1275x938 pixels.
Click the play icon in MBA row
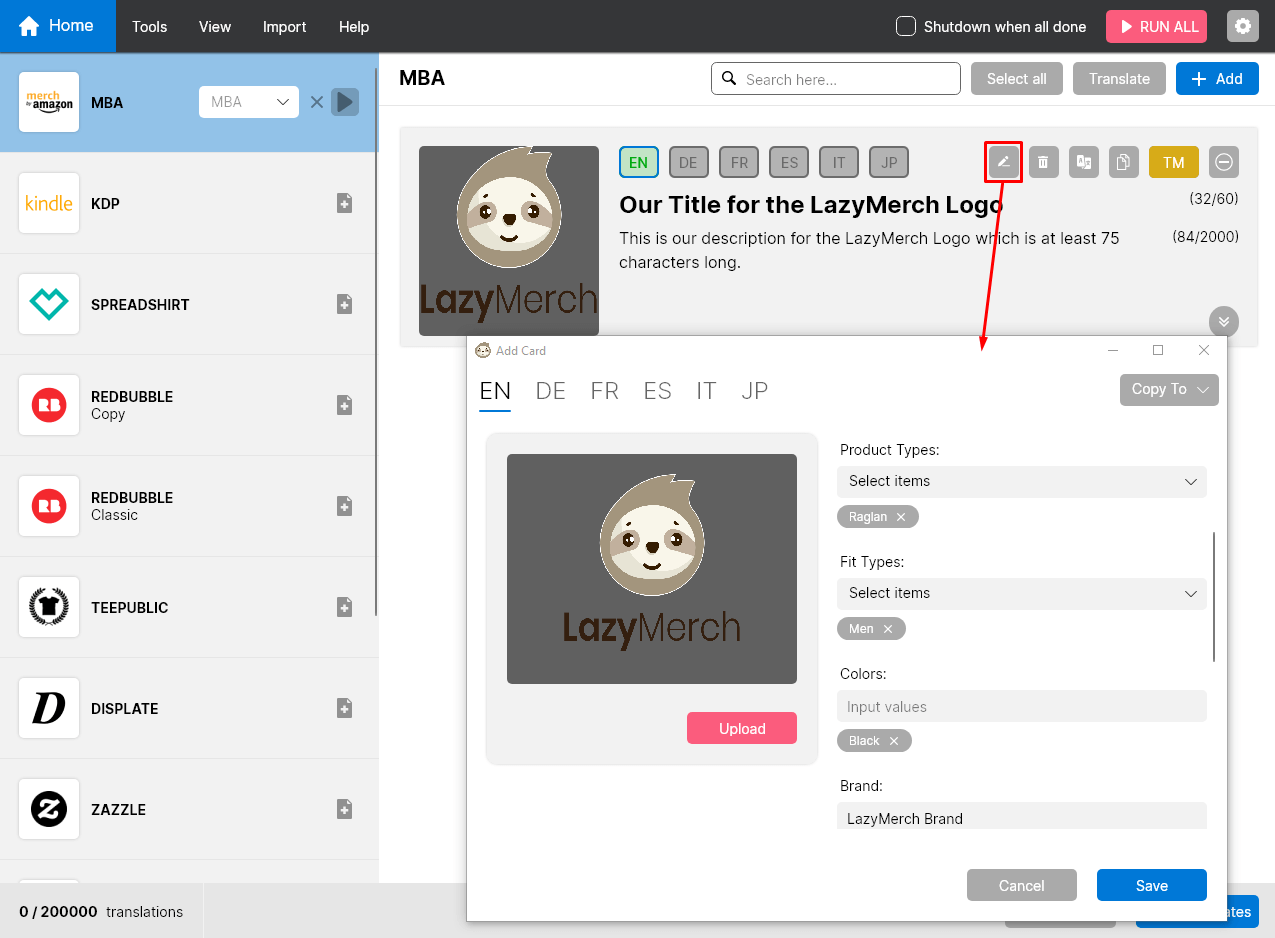point(345,102)
